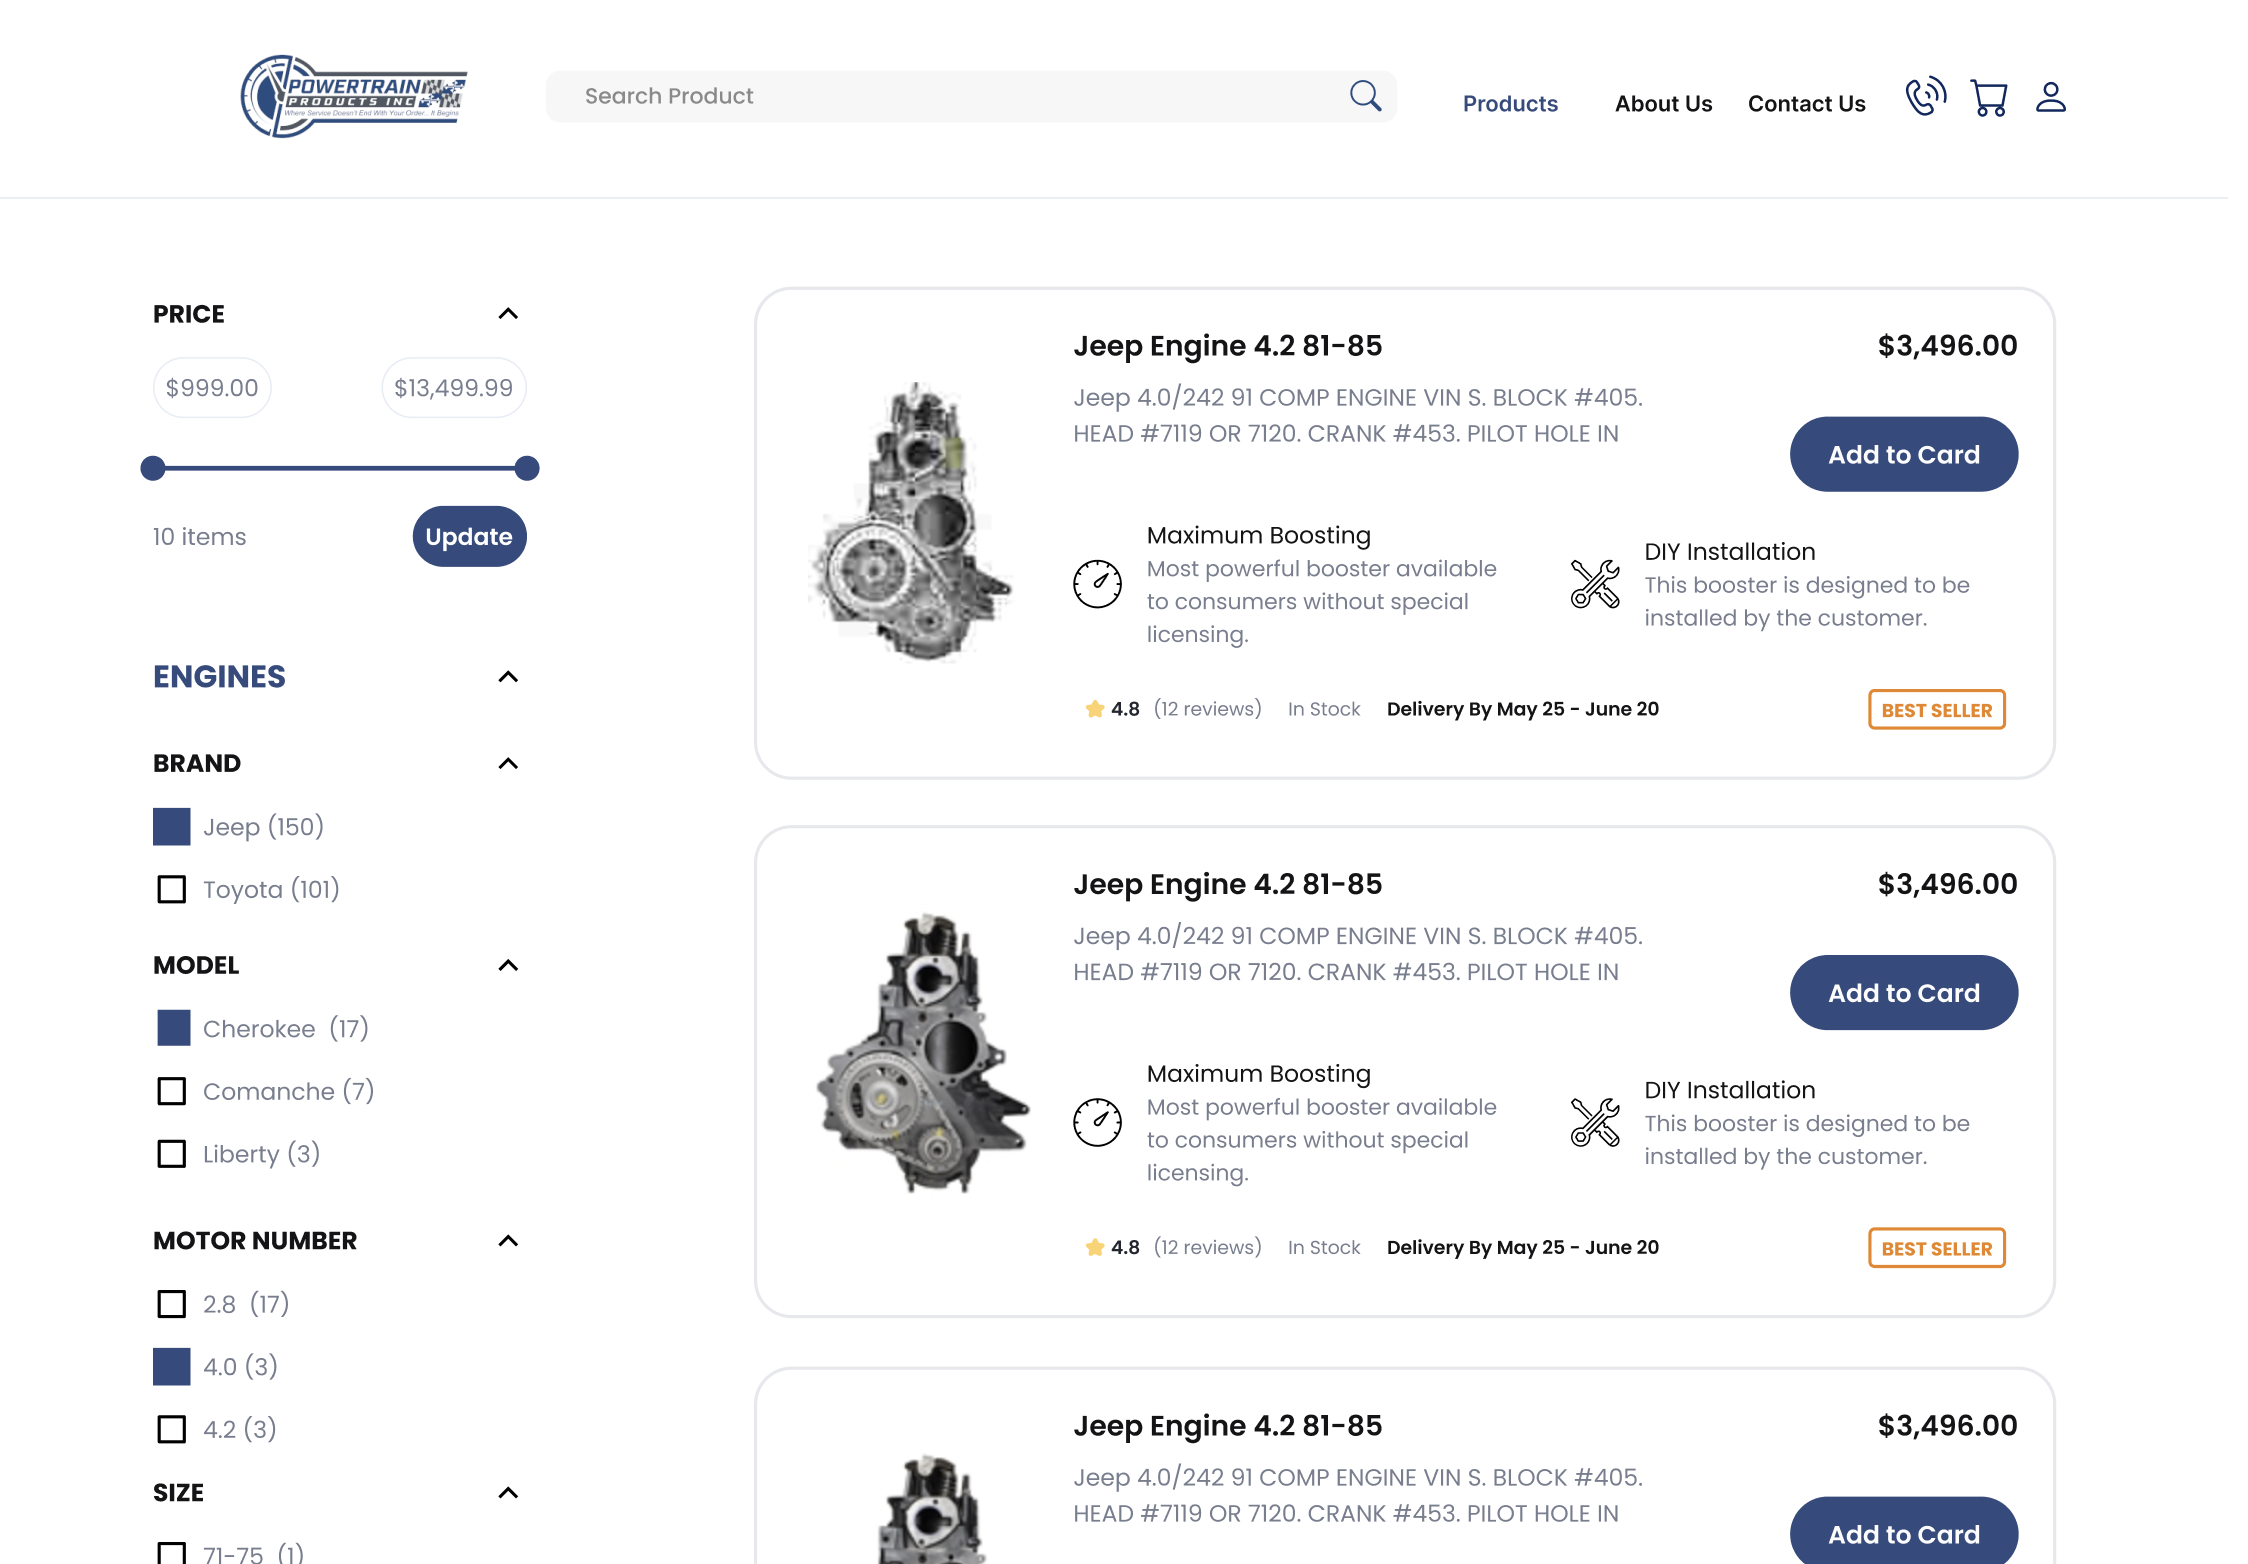
Task: Click (12 reviews) on first card
Action: pos(1207,709)
